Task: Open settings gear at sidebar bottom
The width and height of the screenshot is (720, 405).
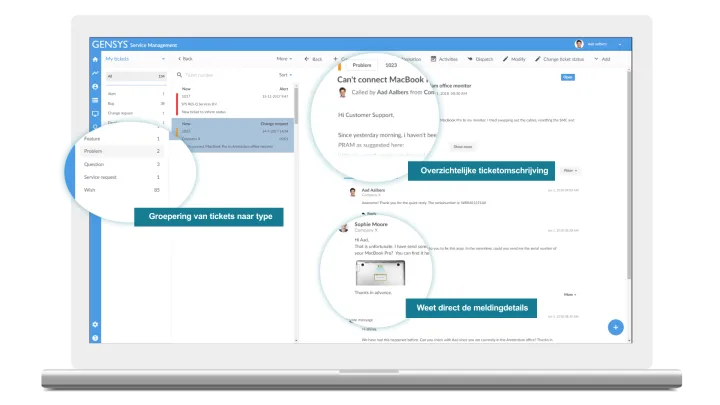Action: (95, 324)
